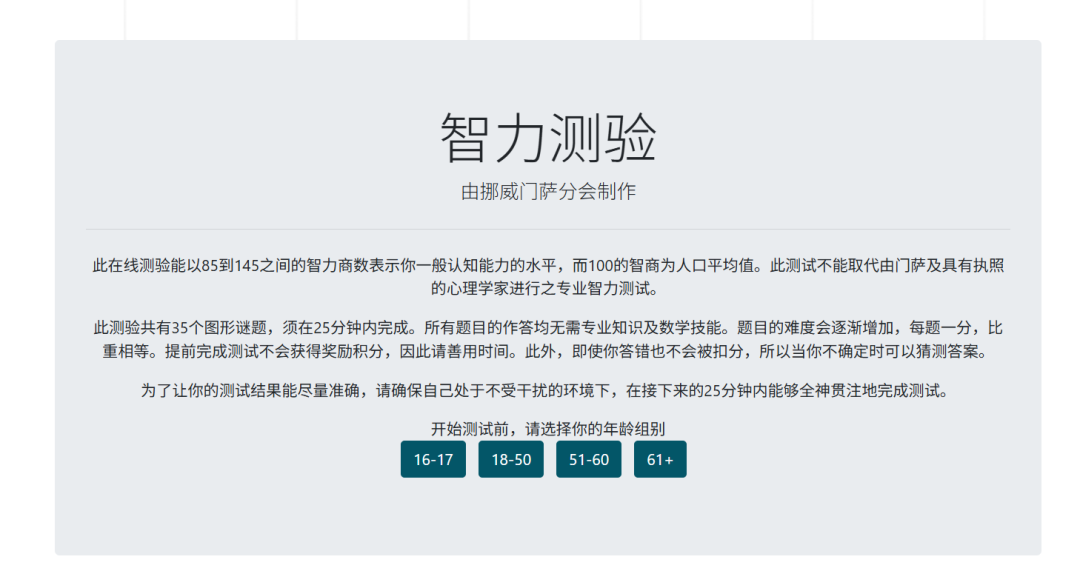Pick the 51-60 age group button
1080x588 pixels.
click(x=589, y=459)
